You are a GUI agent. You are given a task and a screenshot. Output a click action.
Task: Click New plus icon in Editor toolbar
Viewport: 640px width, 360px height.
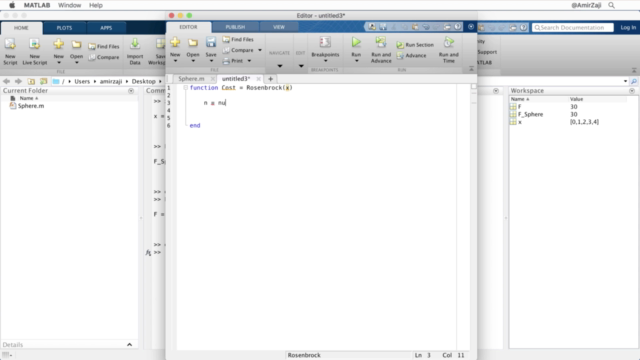click(175, 42)
